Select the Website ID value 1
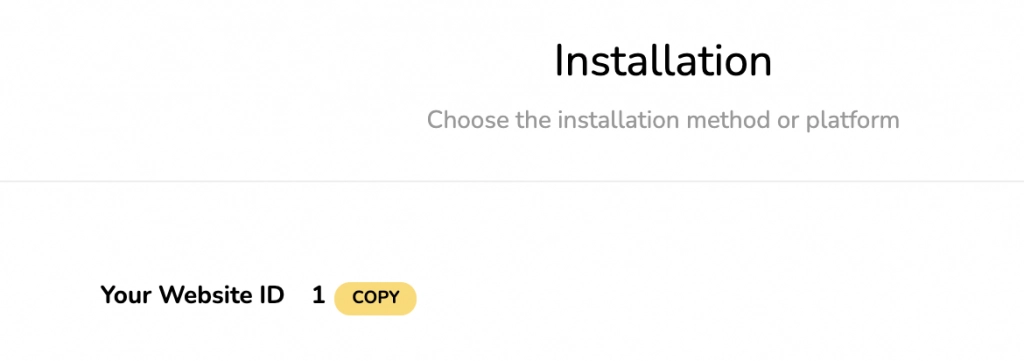 point(318,296)
